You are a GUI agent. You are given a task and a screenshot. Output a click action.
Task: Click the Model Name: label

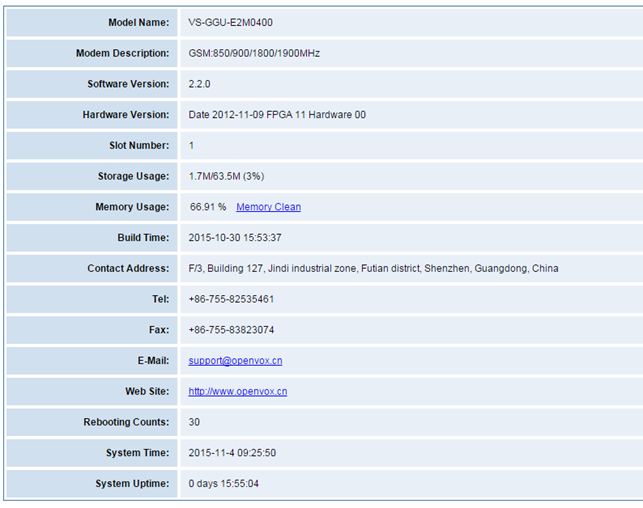[139, 23]
